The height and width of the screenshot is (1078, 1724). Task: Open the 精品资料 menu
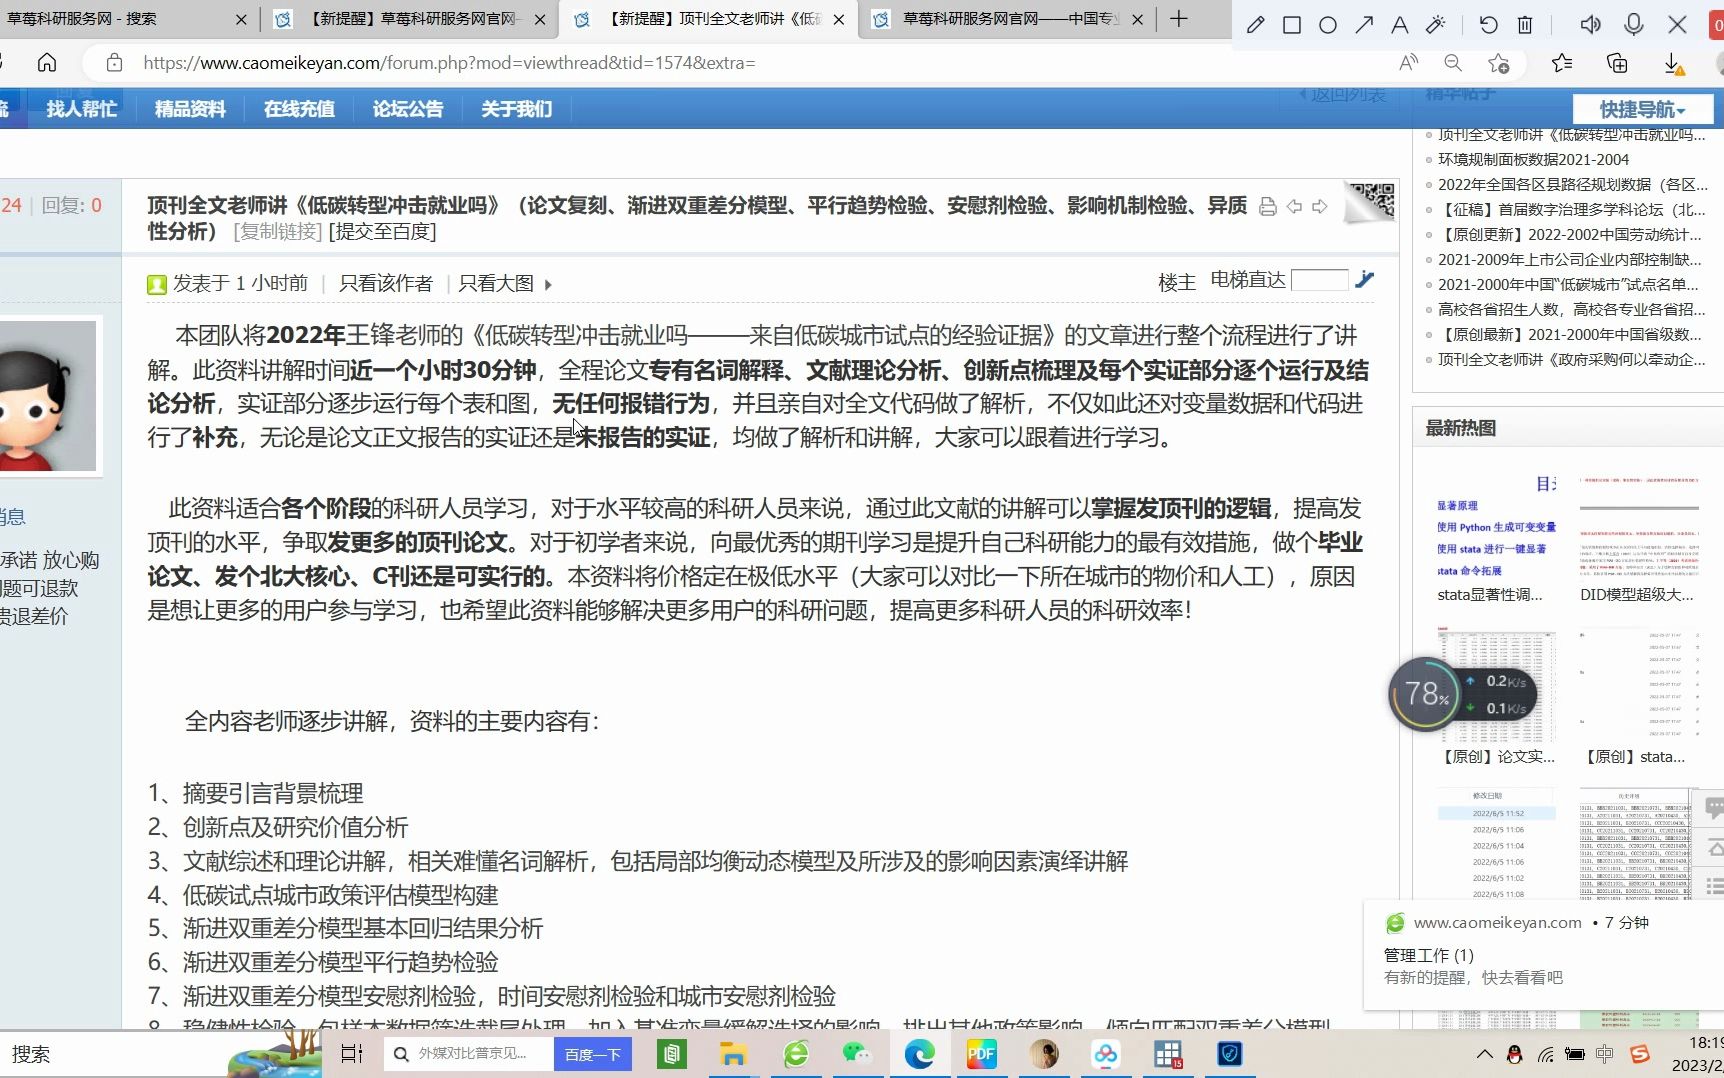point(190,109)
